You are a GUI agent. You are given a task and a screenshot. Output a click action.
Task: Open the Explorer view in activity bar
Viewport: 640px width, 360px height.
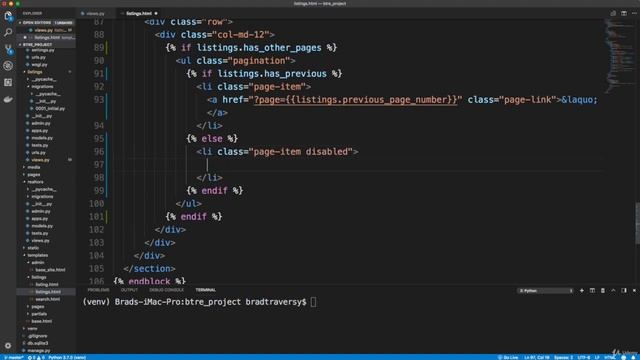click(8, 16)
